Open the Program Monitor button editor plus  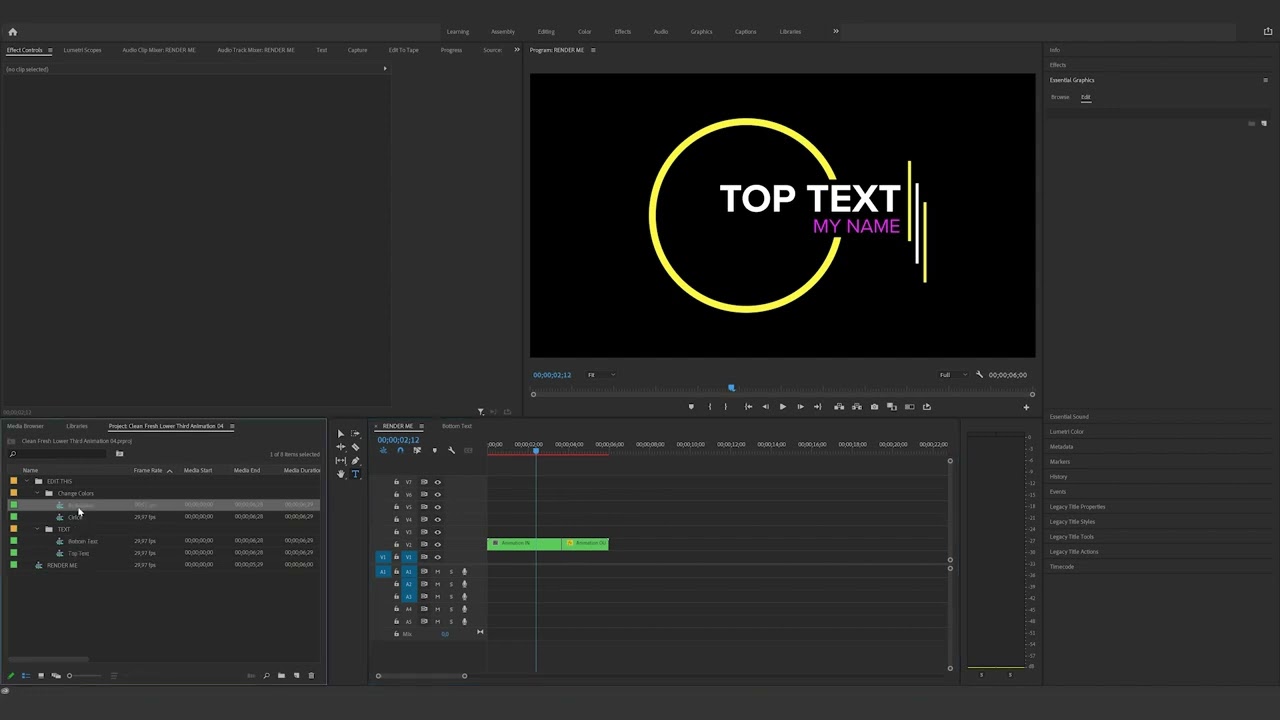1026,407
